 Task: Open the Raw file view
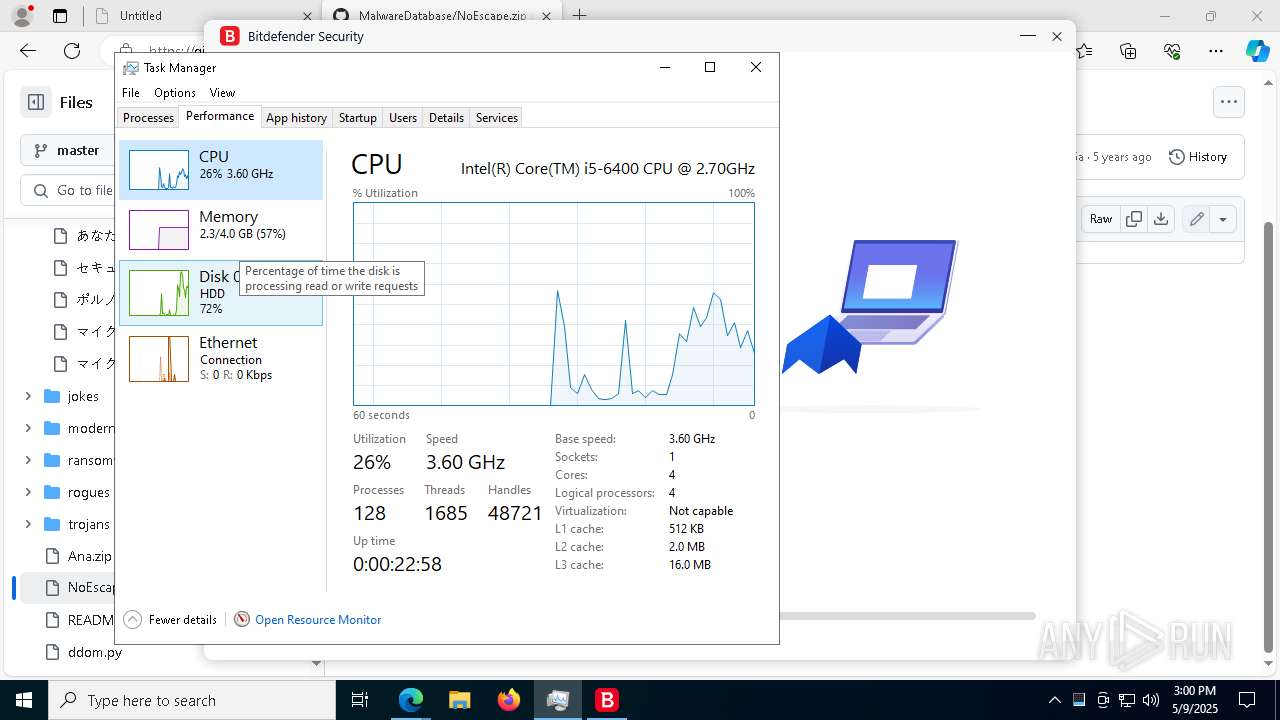(x=1101, y=219)
